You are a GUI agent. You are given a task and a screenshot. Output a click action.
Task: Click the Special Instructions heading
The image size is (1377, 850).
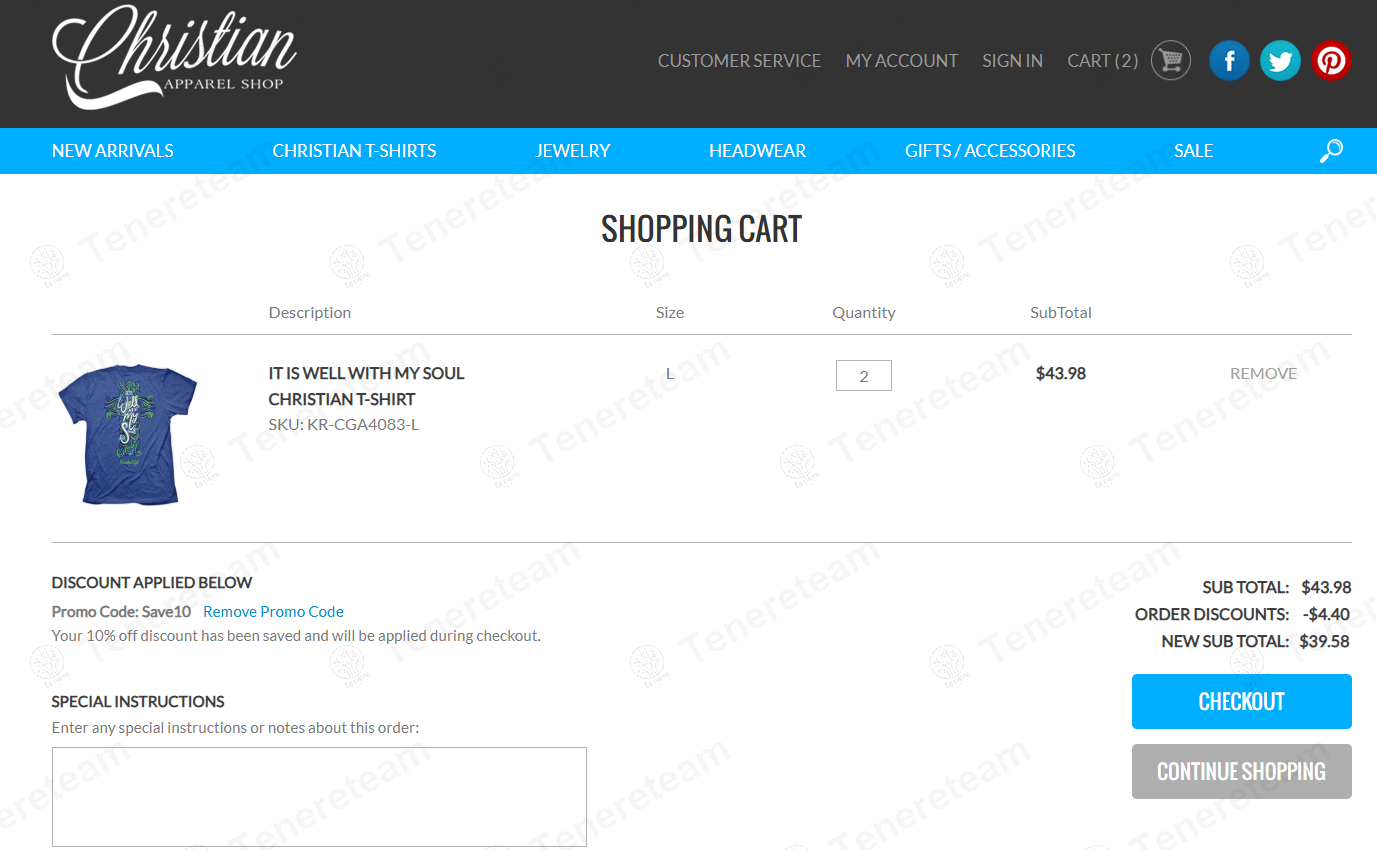[x=138, y=702]
